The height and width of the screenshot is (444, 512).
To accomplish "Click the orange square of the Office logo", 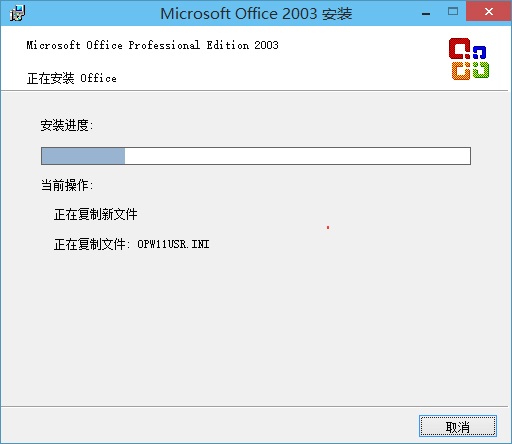I will pos(461,71).
